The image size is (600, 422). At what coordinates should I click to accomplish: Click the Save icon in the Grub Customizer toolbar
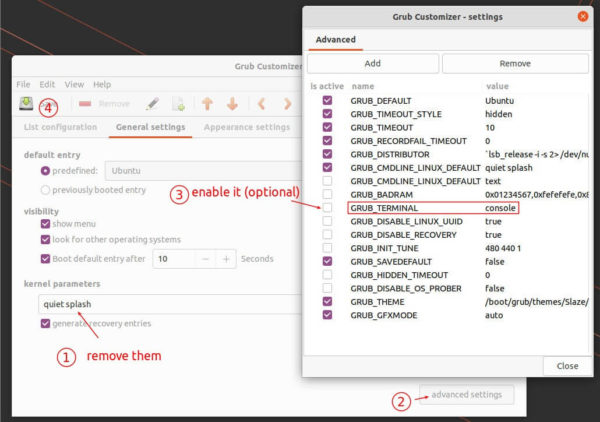coord(26,104)
